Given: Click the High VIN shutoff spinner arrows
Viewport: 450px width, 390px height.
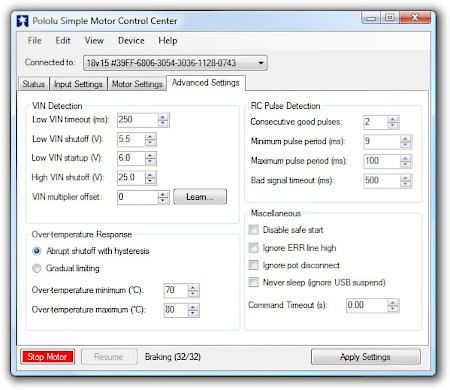Looking at the screenshot, I should (x=150, y=178).
